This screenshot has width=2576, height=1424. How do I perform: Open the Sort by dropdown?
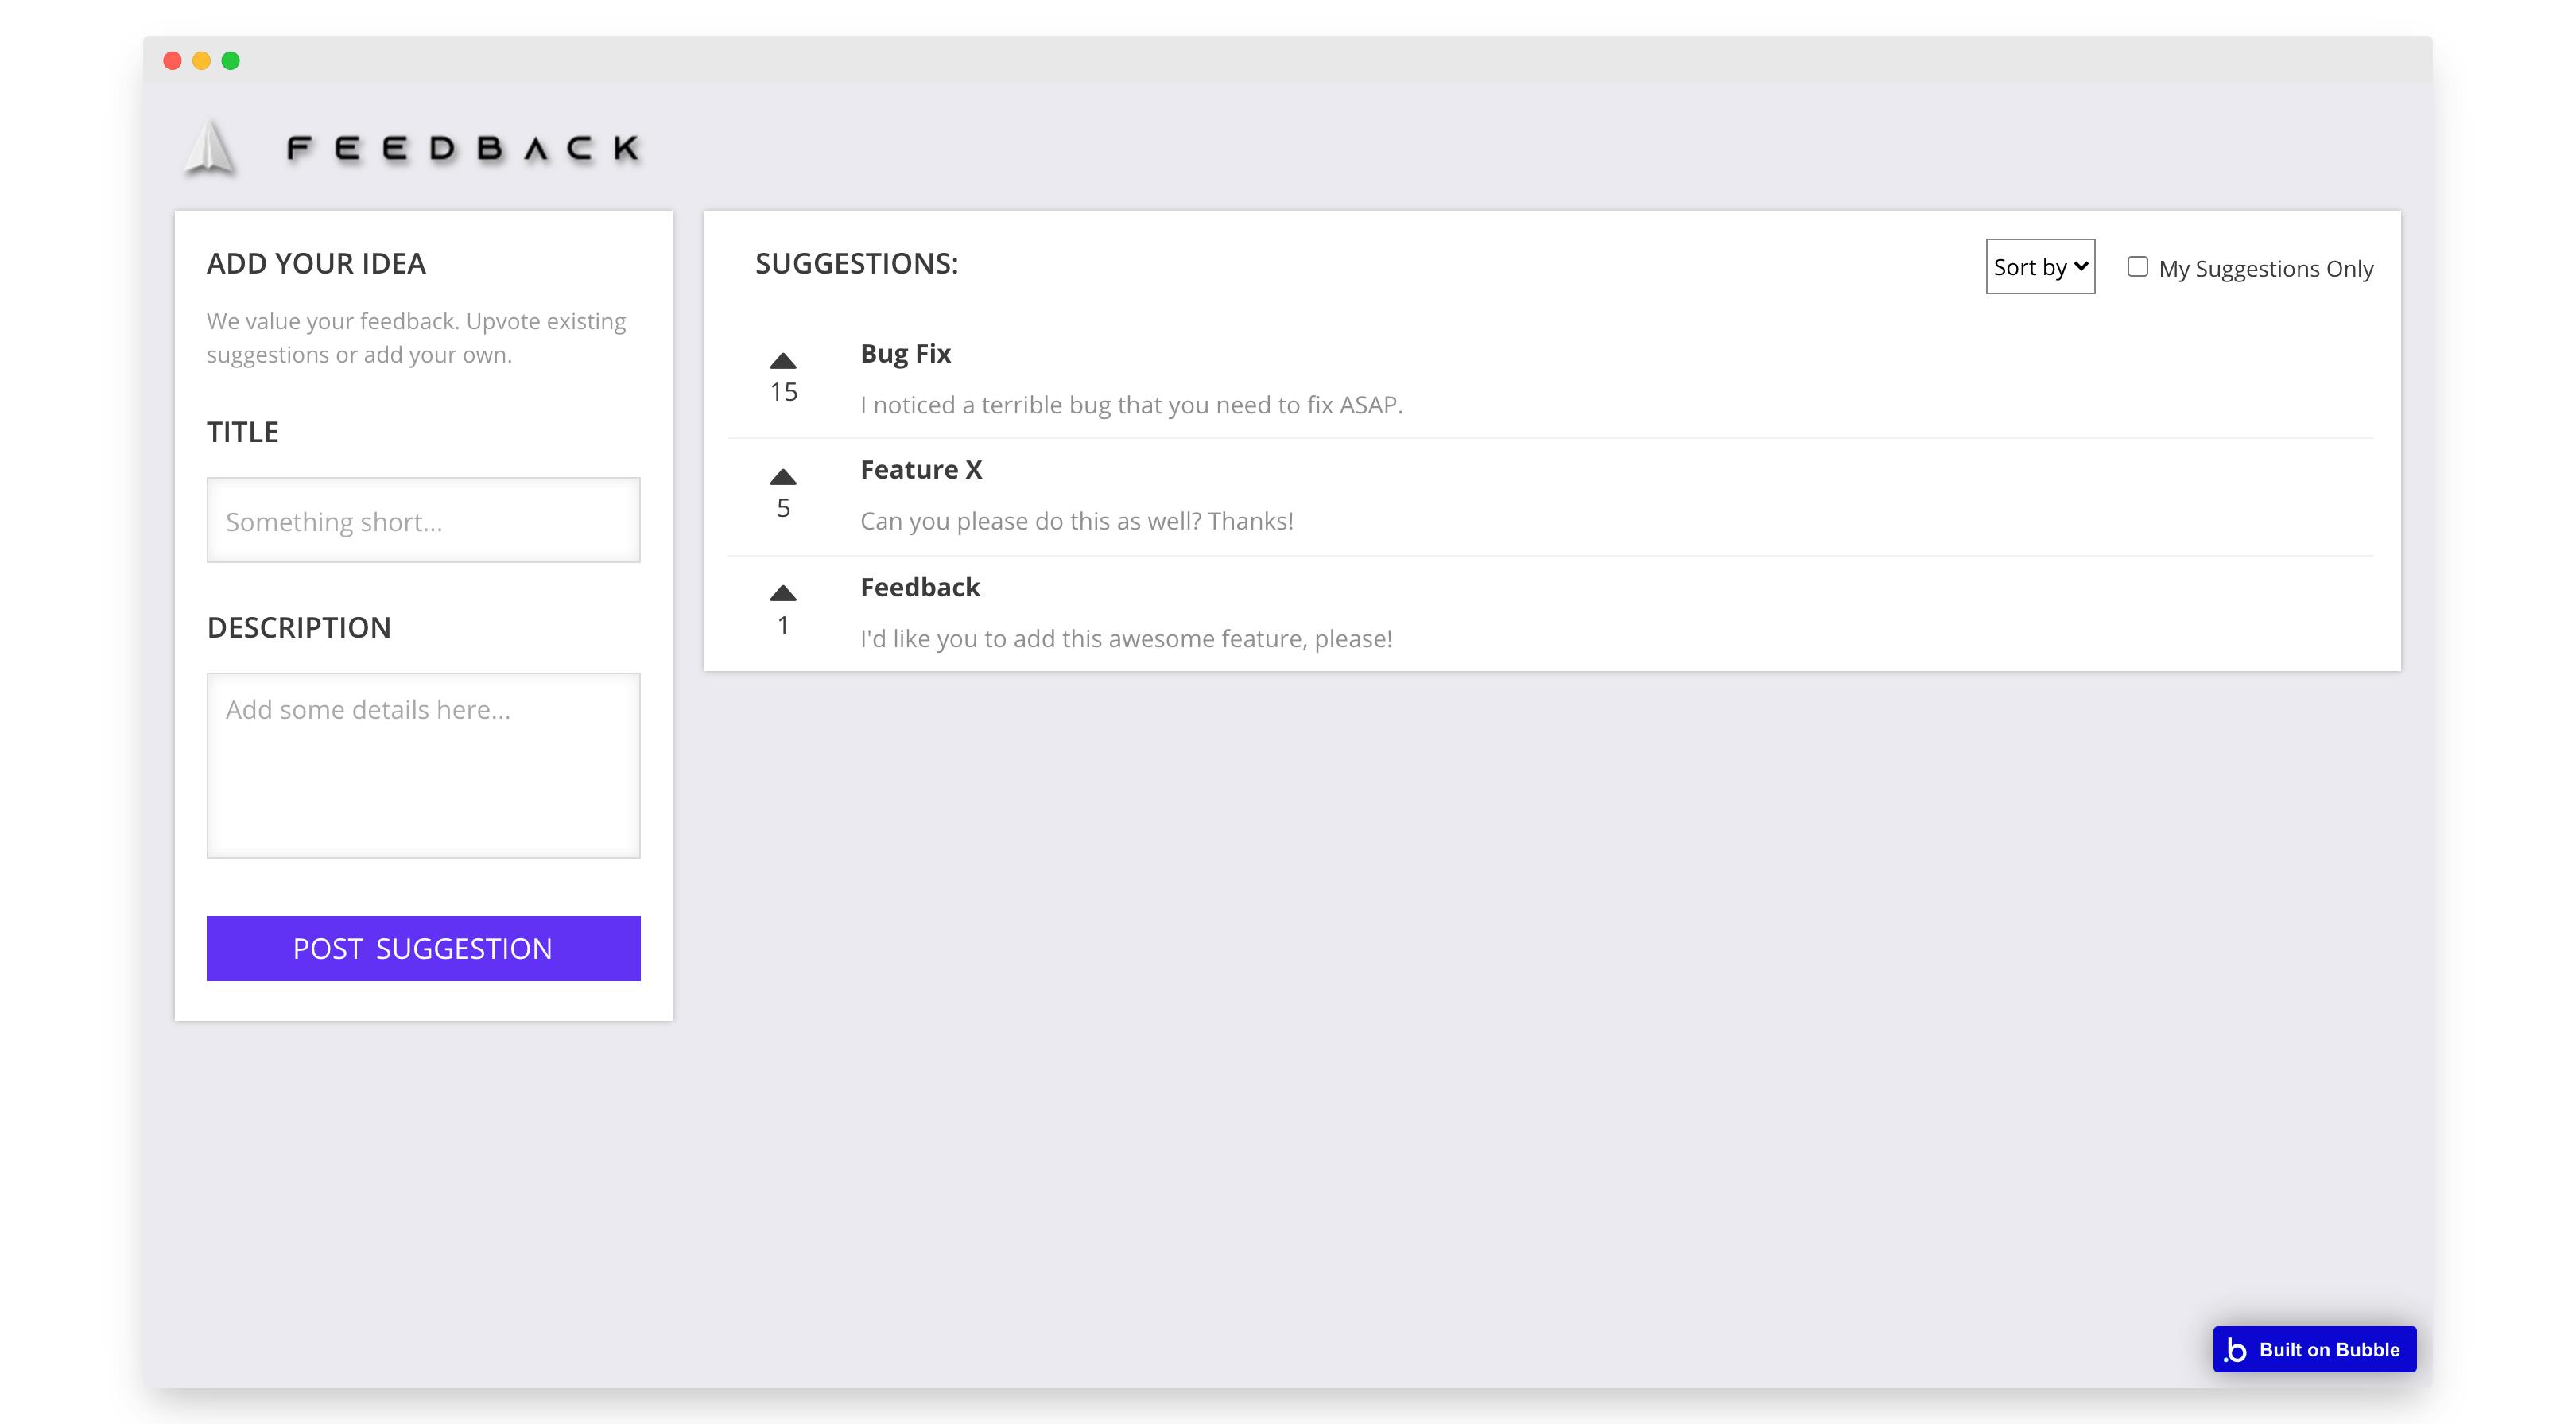(2040, 266)
